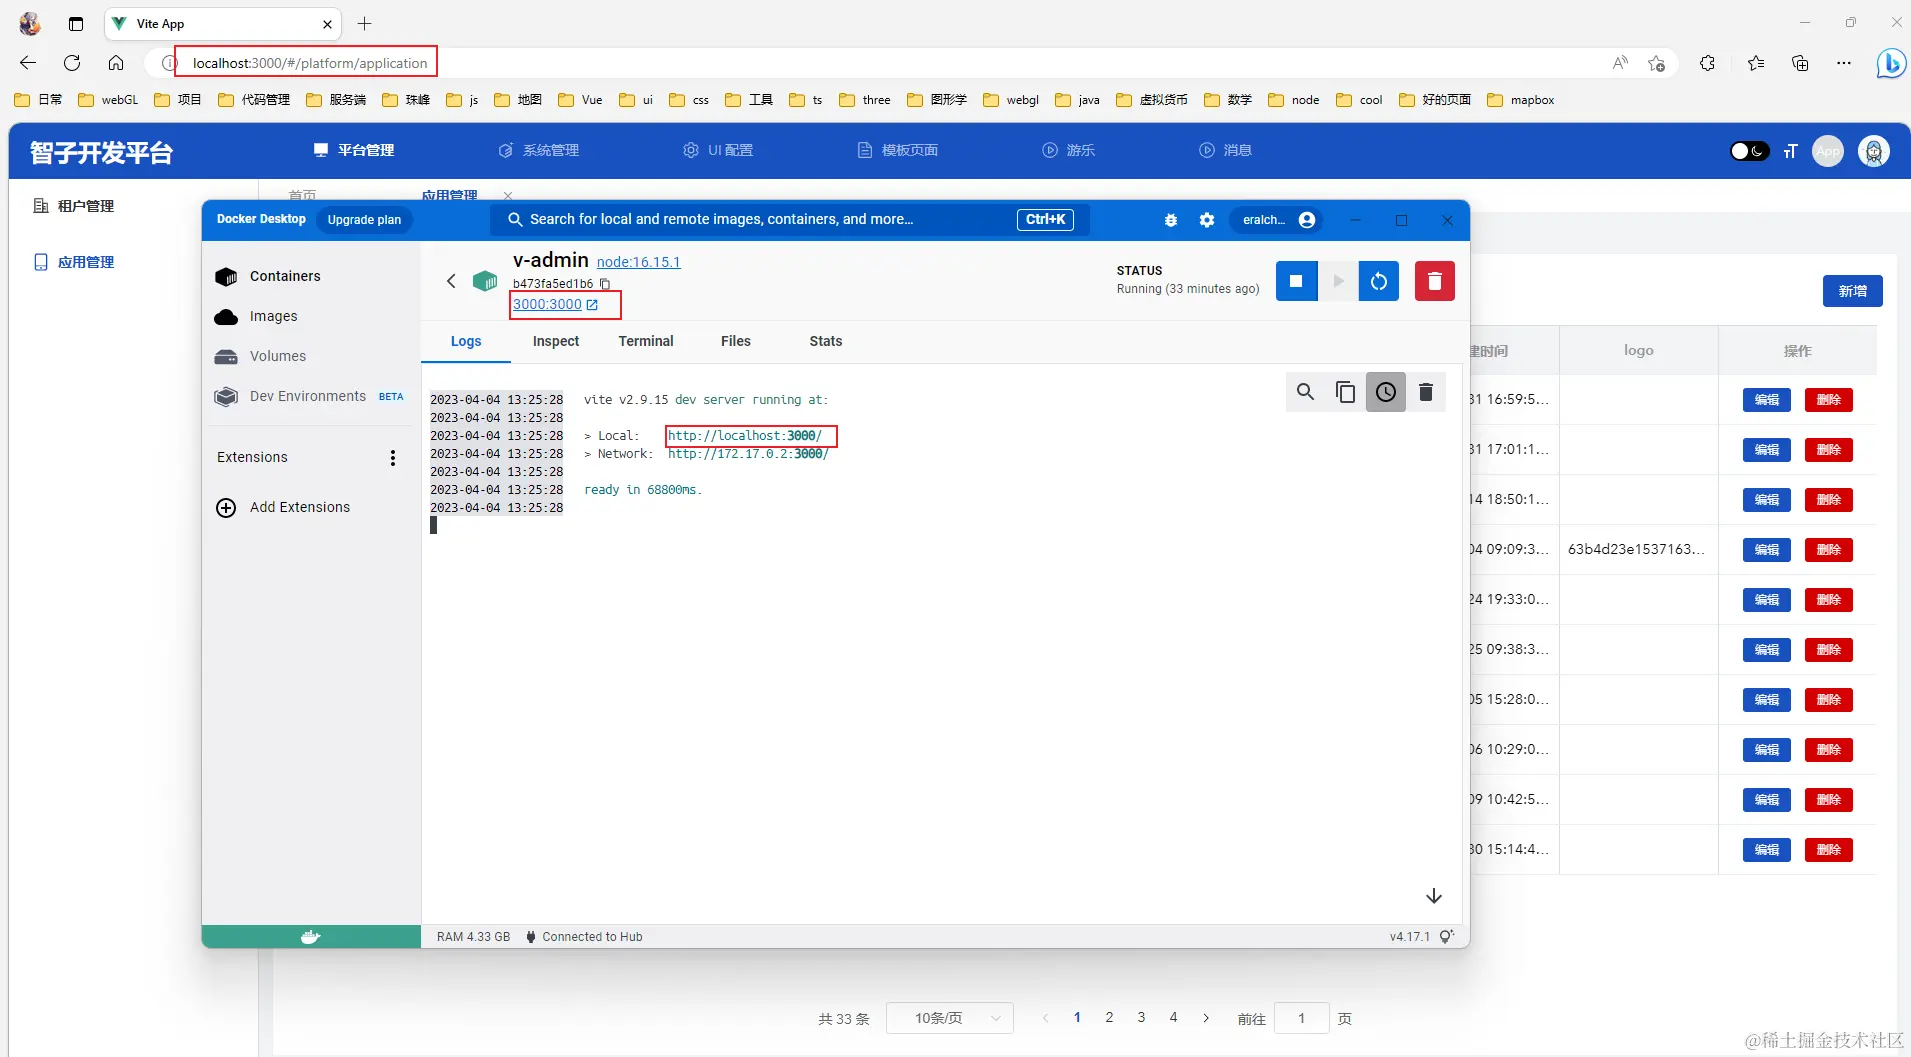Image resolution: width=1911 pixels, height=1057 pixels.
Task: Open UI 配置 top menu
Action: [x=718, y=150]
